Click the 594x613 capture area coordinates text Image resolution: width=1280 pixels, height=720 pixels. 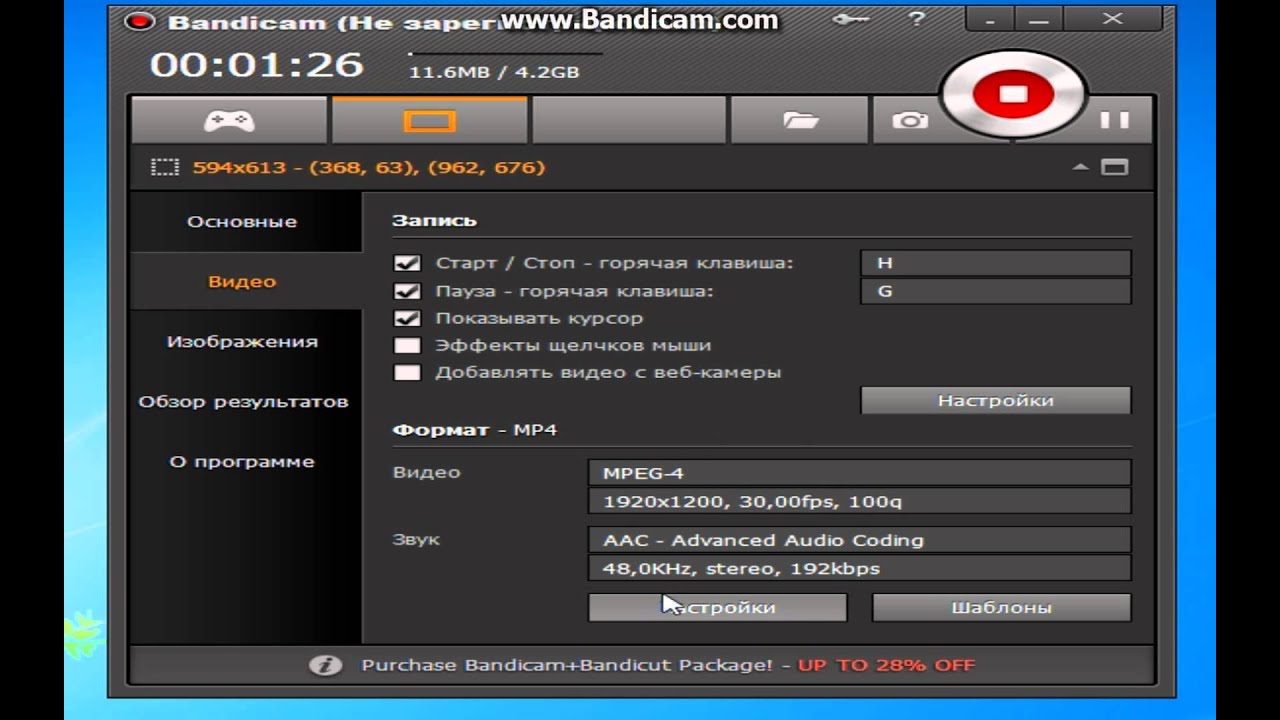pyautogui.click(x=369, y=167)
